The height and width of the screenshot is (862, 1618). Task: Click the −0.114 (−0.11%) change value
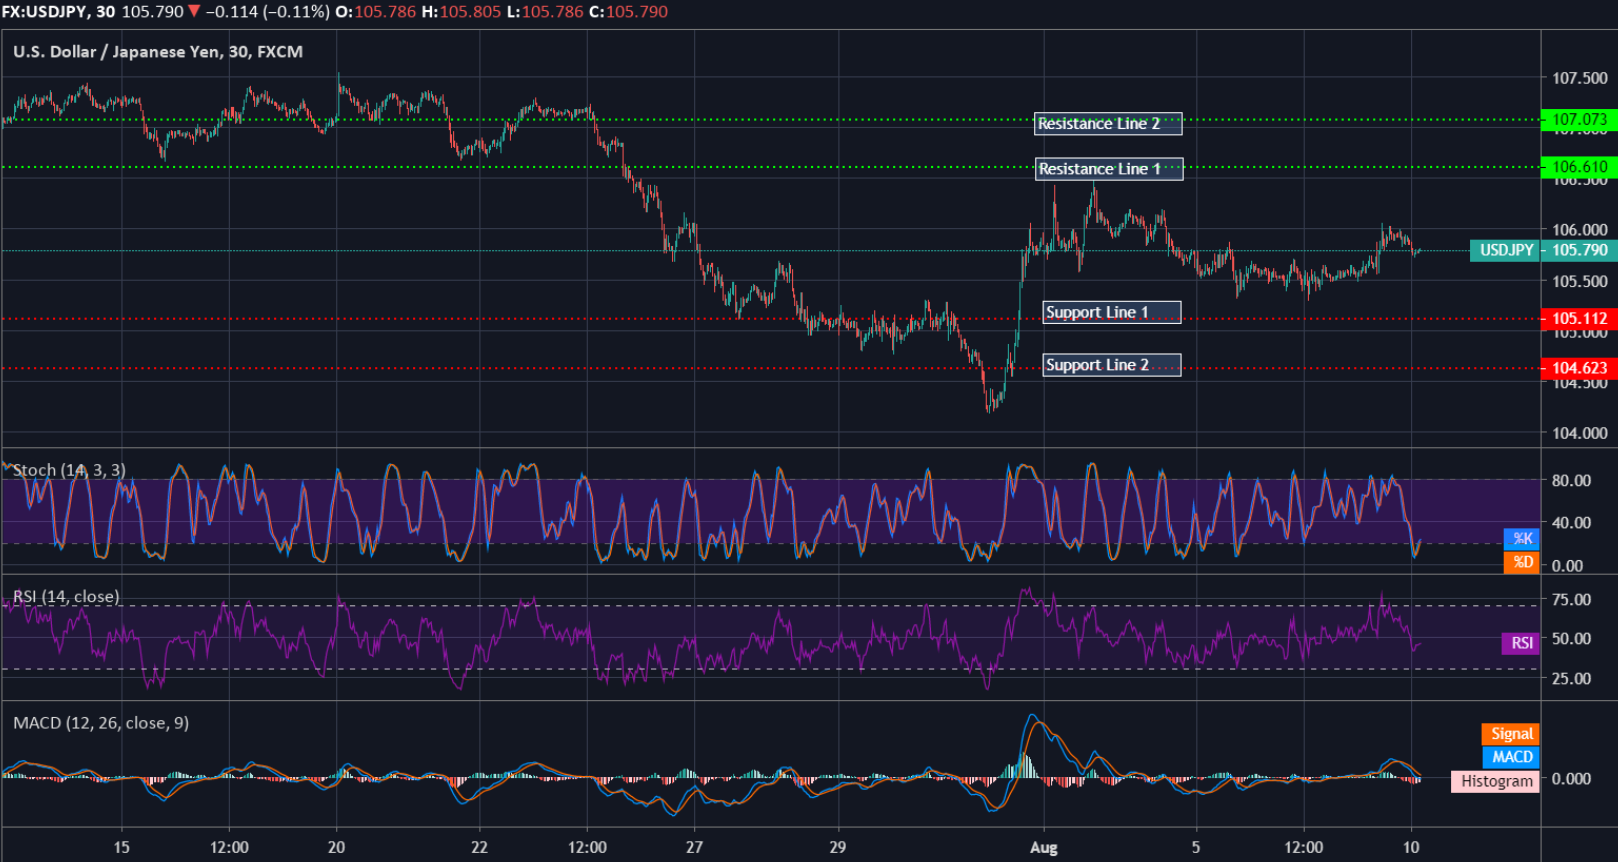click(x=267, y=12)
